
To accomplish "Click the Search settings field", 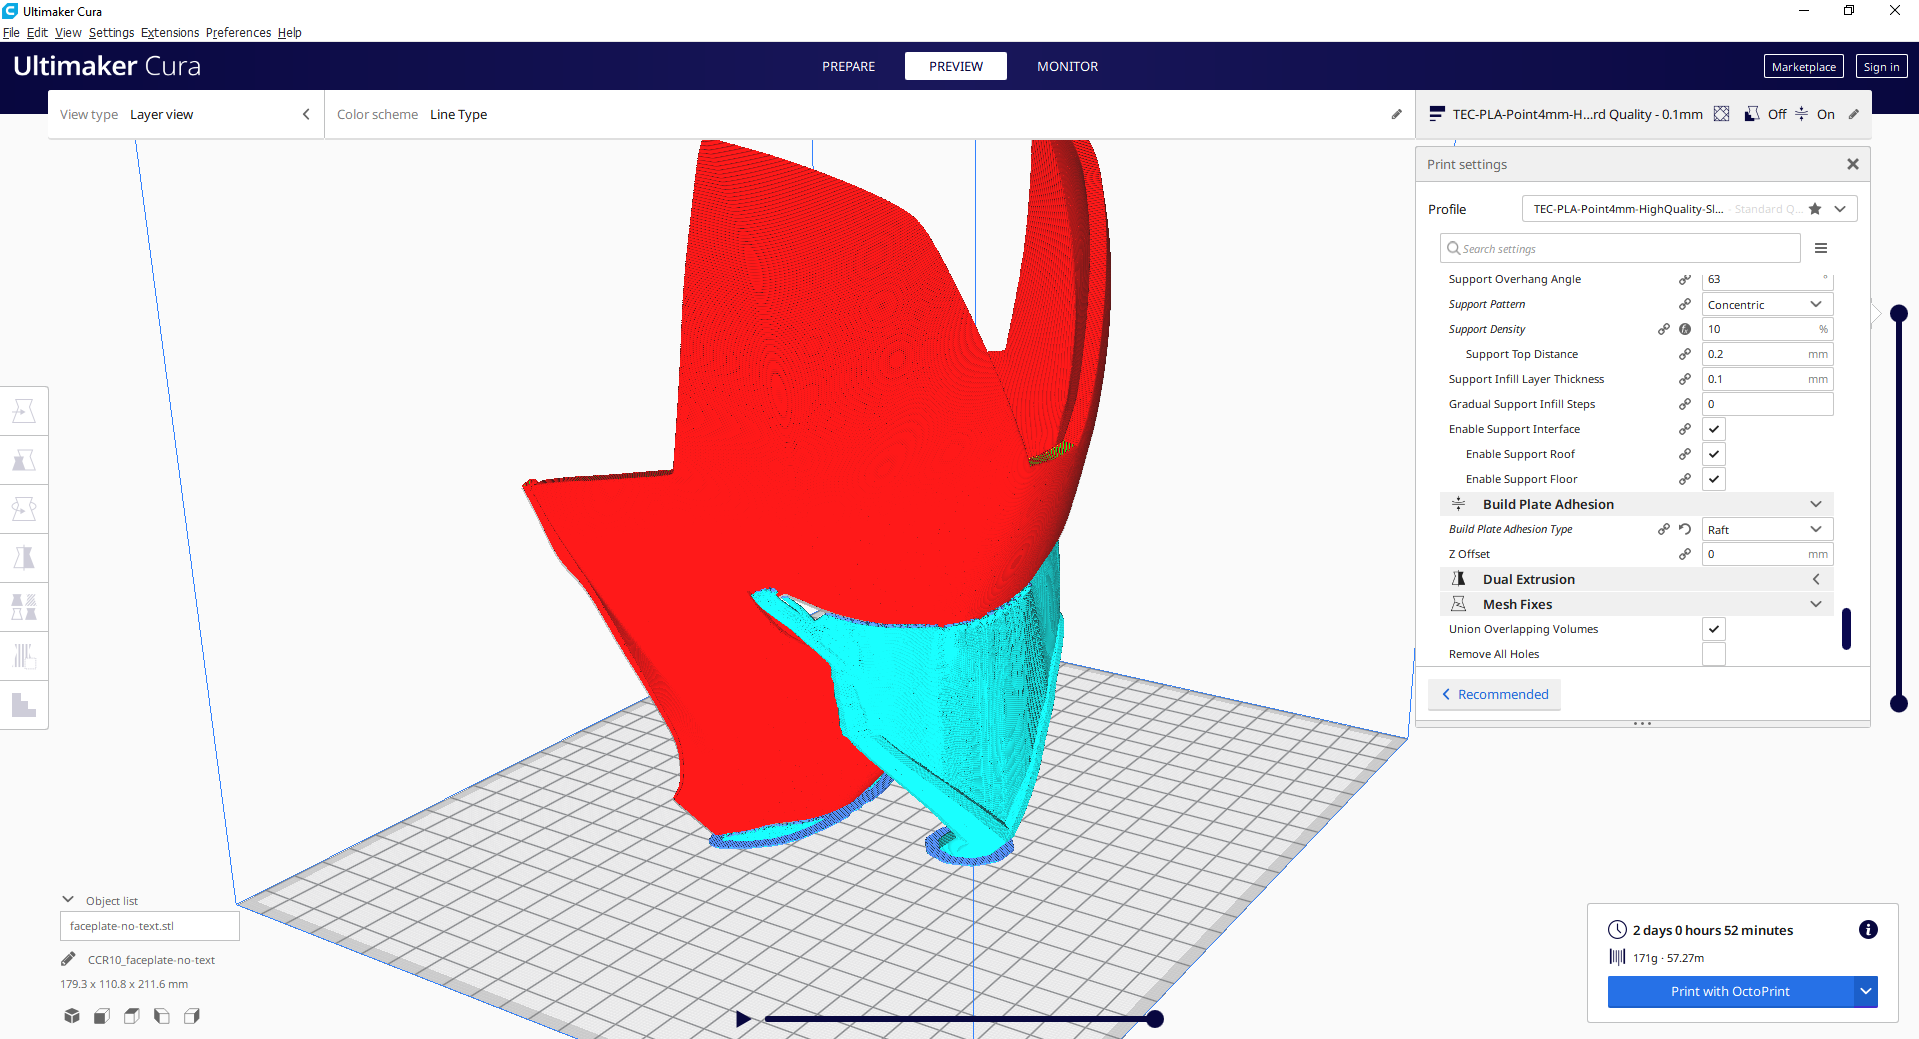I will coord(1620,248).
